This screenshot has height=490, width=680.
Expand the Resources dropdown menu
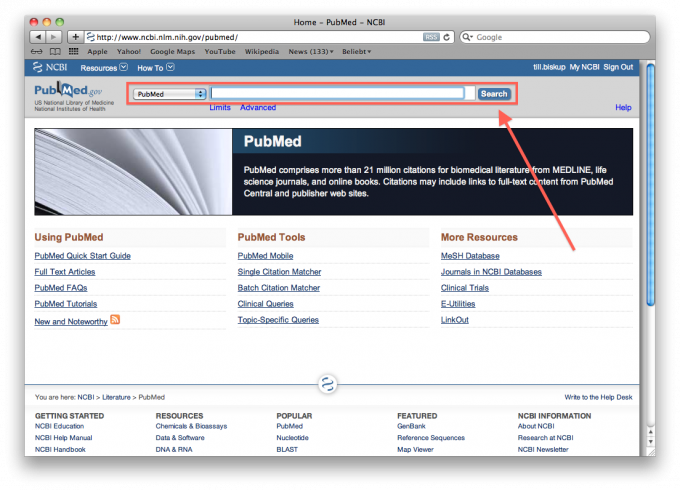pos(104,68)
